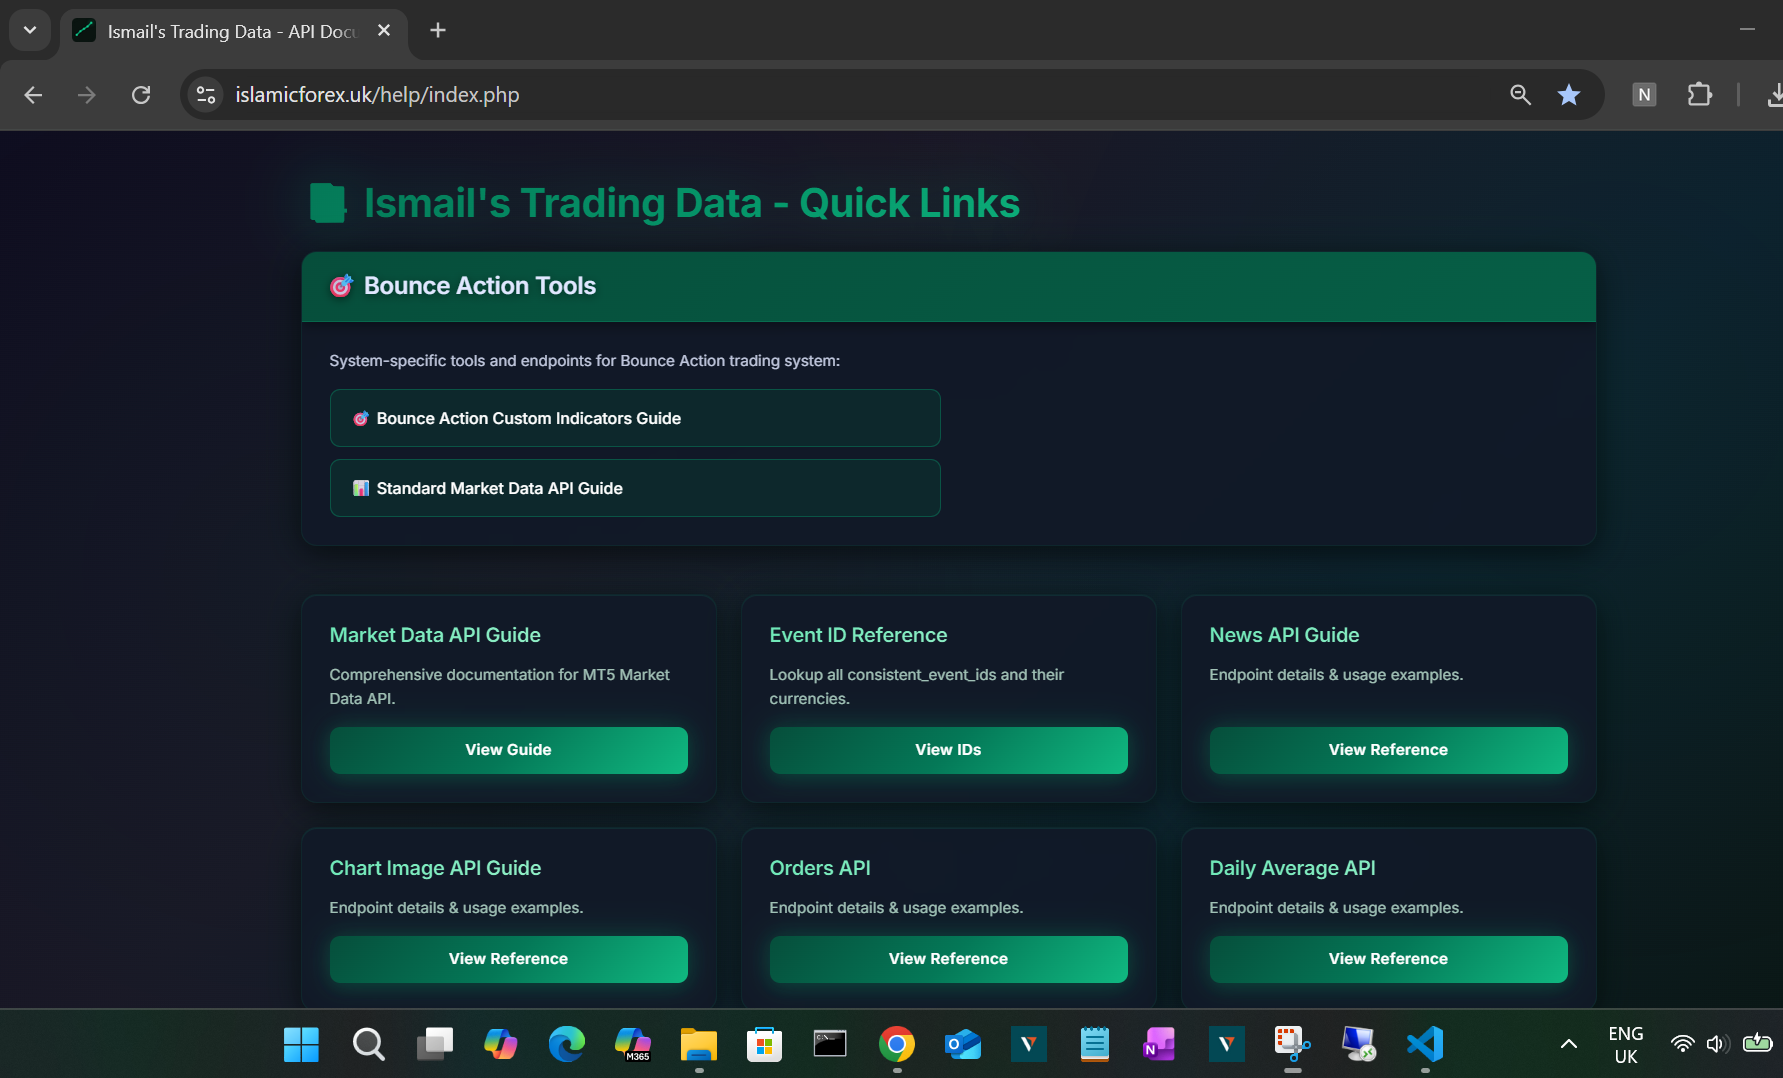Reload the current page
The width and height of the screenshot is (1783, 1078).
pyautogui.click(x=141, y=94)
